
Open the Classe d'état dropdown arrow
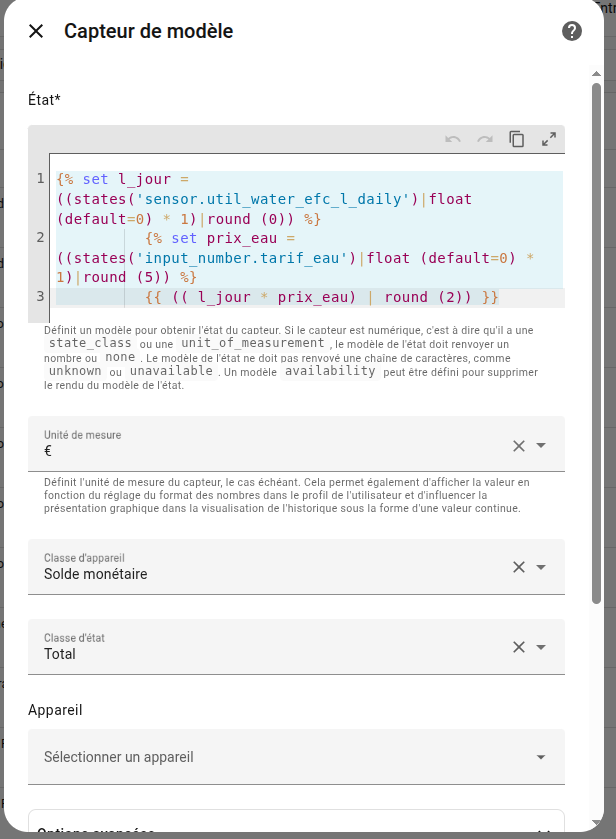point(541,647)
